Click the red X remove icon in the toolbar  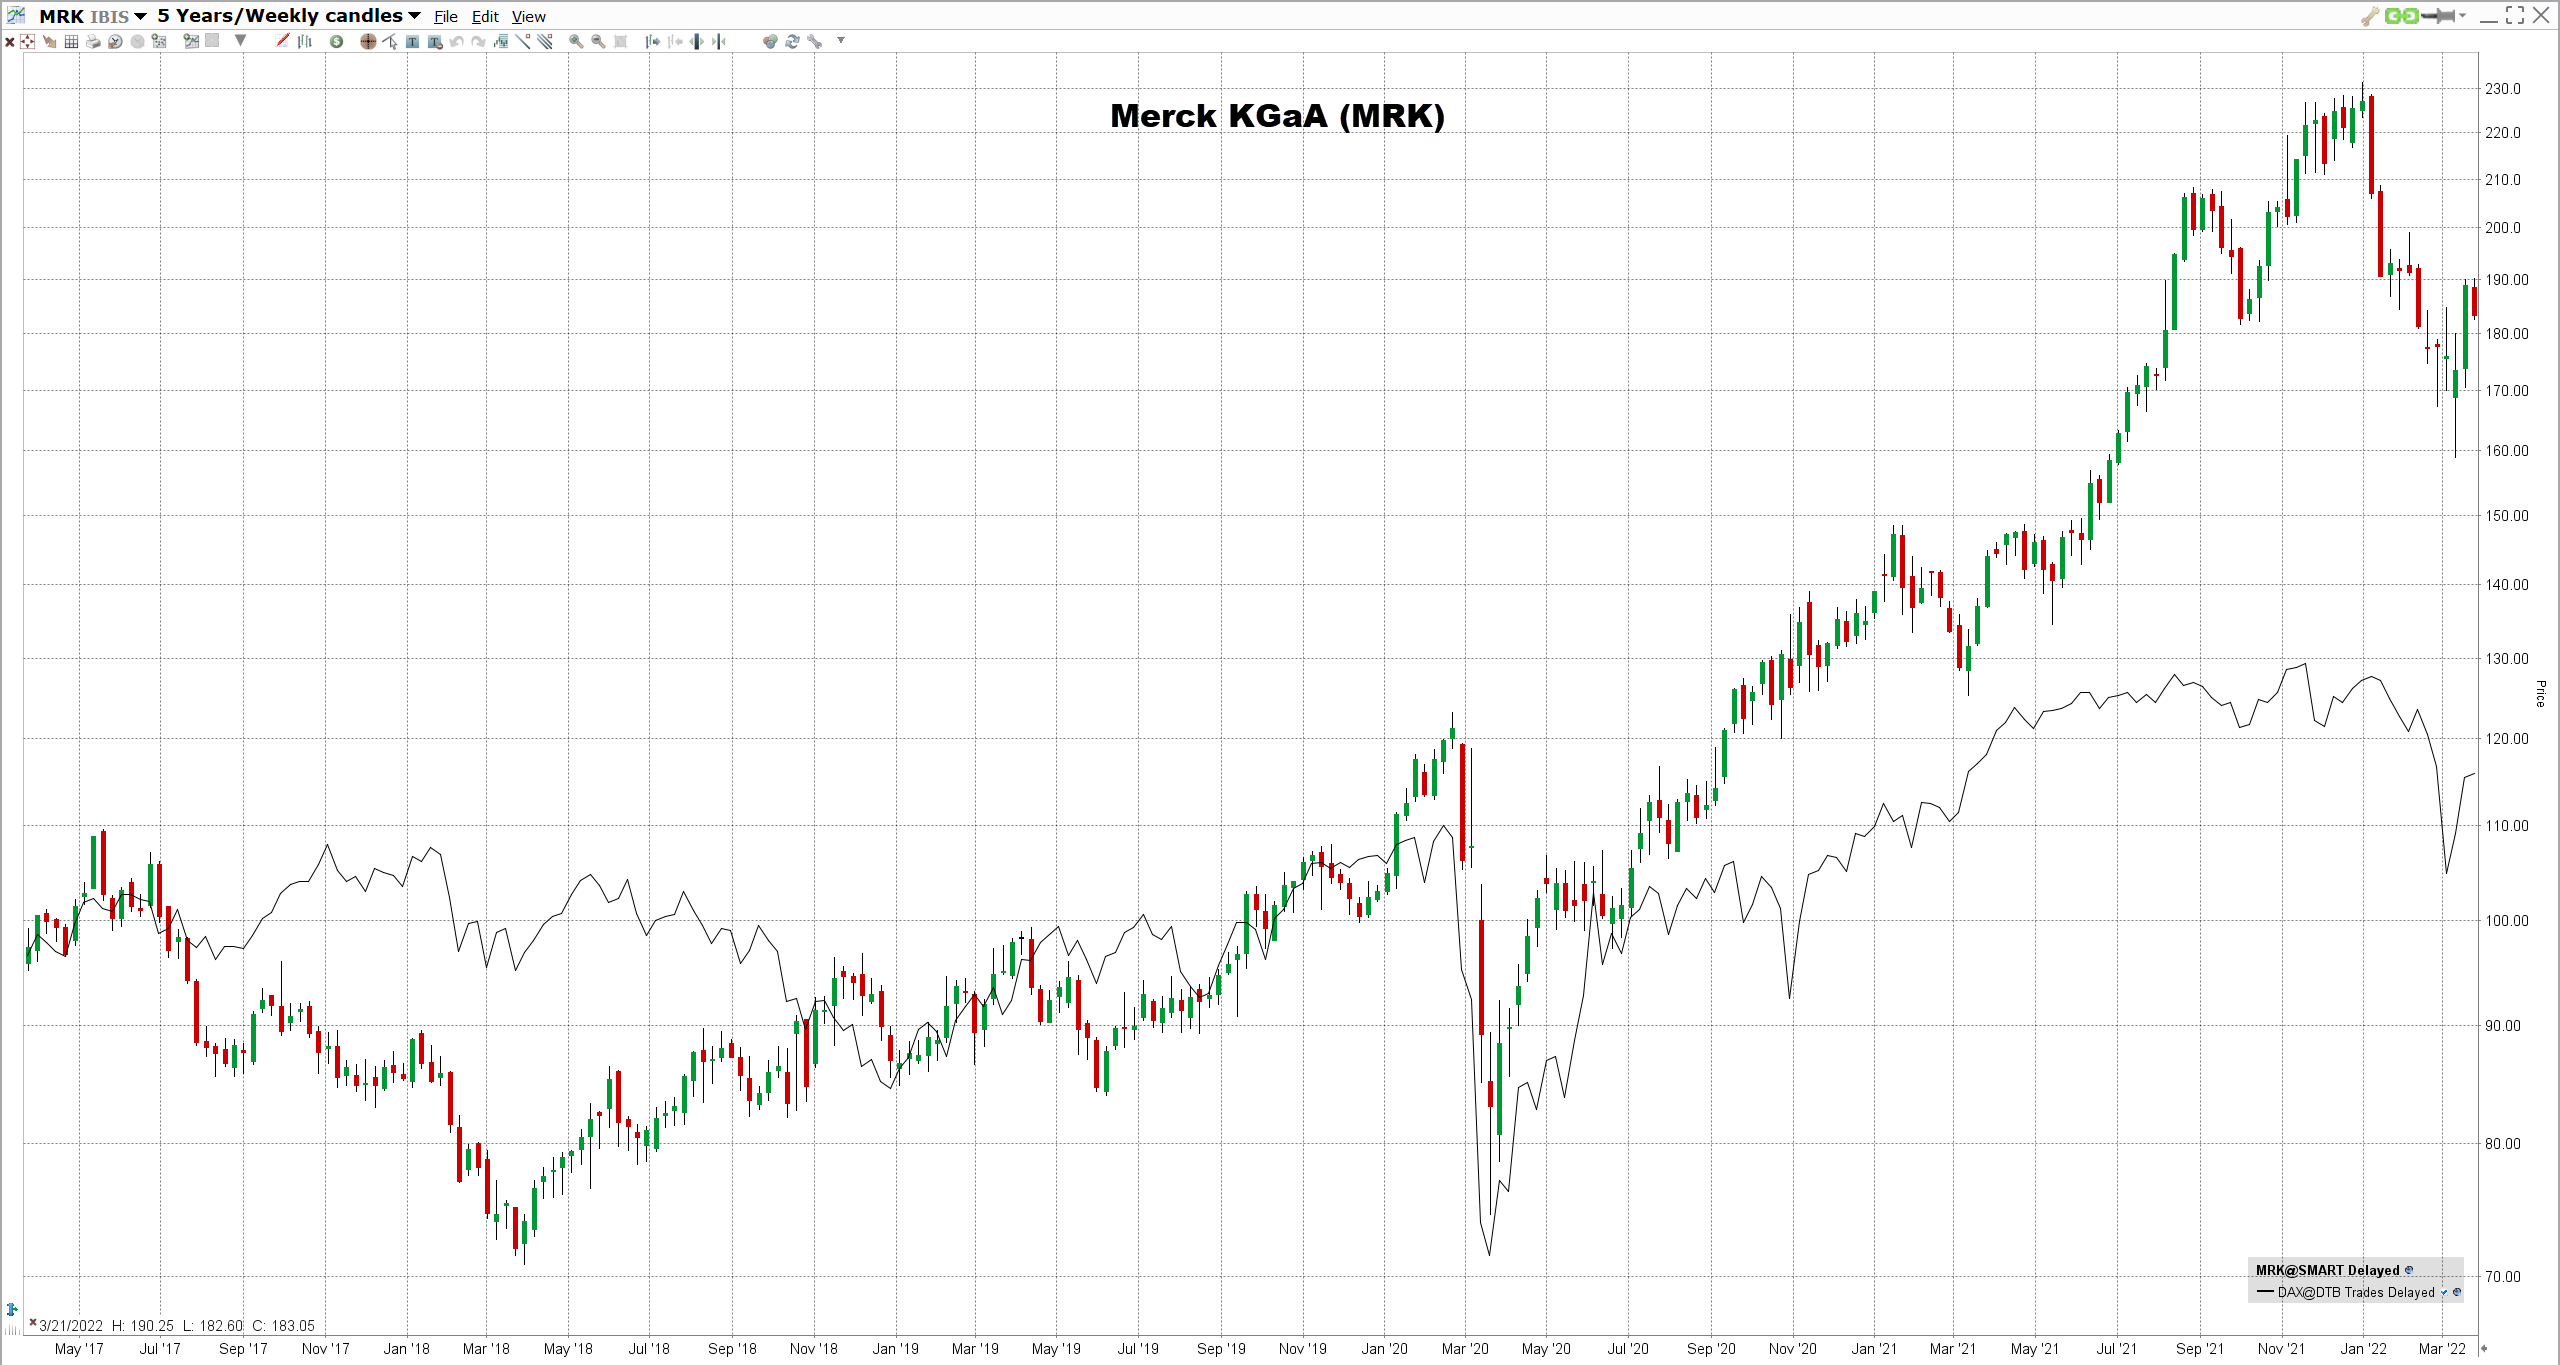[10, 42]
